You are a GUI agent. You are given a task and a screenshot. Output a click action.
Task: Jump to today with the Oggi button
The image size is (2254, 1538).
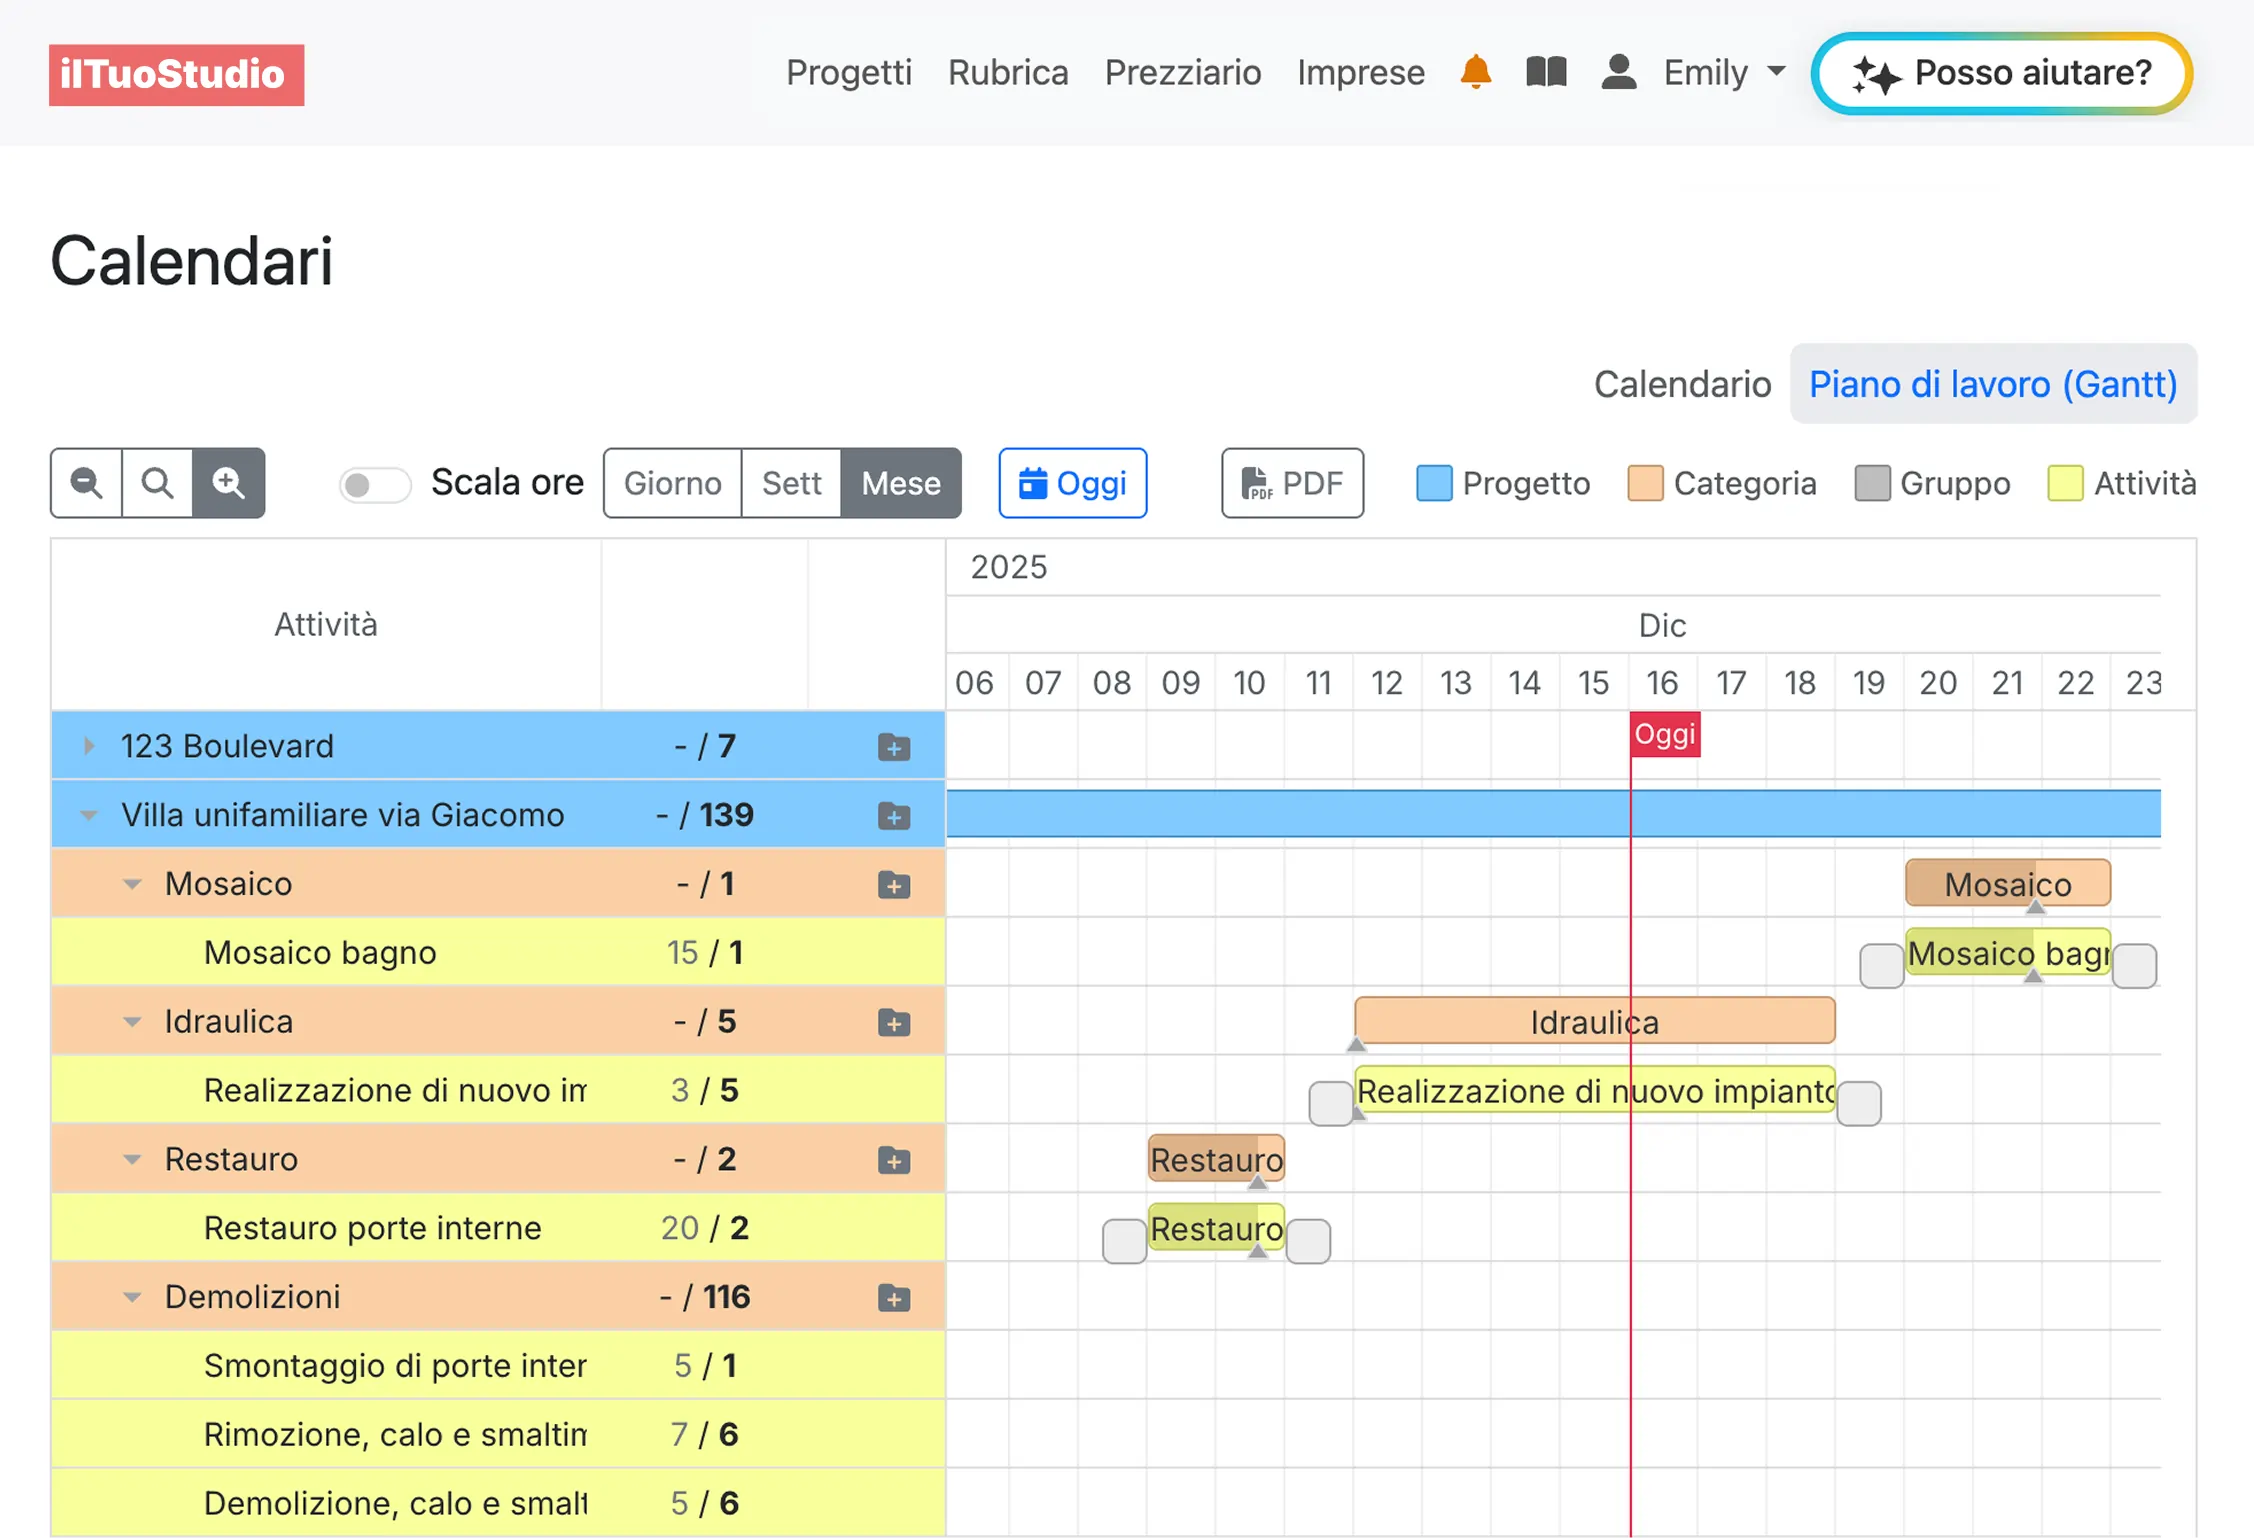coord(1072,483)
